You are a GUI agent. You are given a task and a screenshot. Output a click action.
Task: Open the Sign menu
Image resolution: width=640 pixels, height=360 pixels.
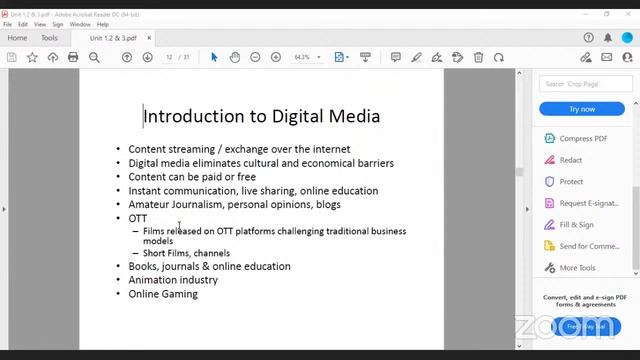[x=58, y=24]
